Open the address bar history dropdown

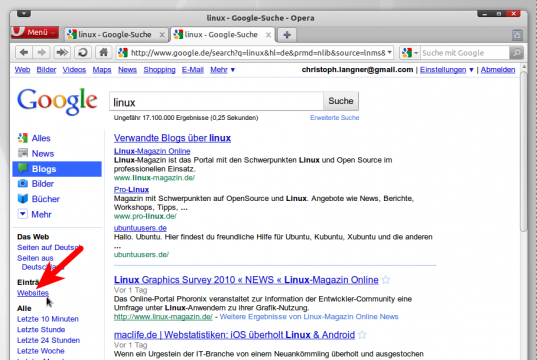[390, 53]
